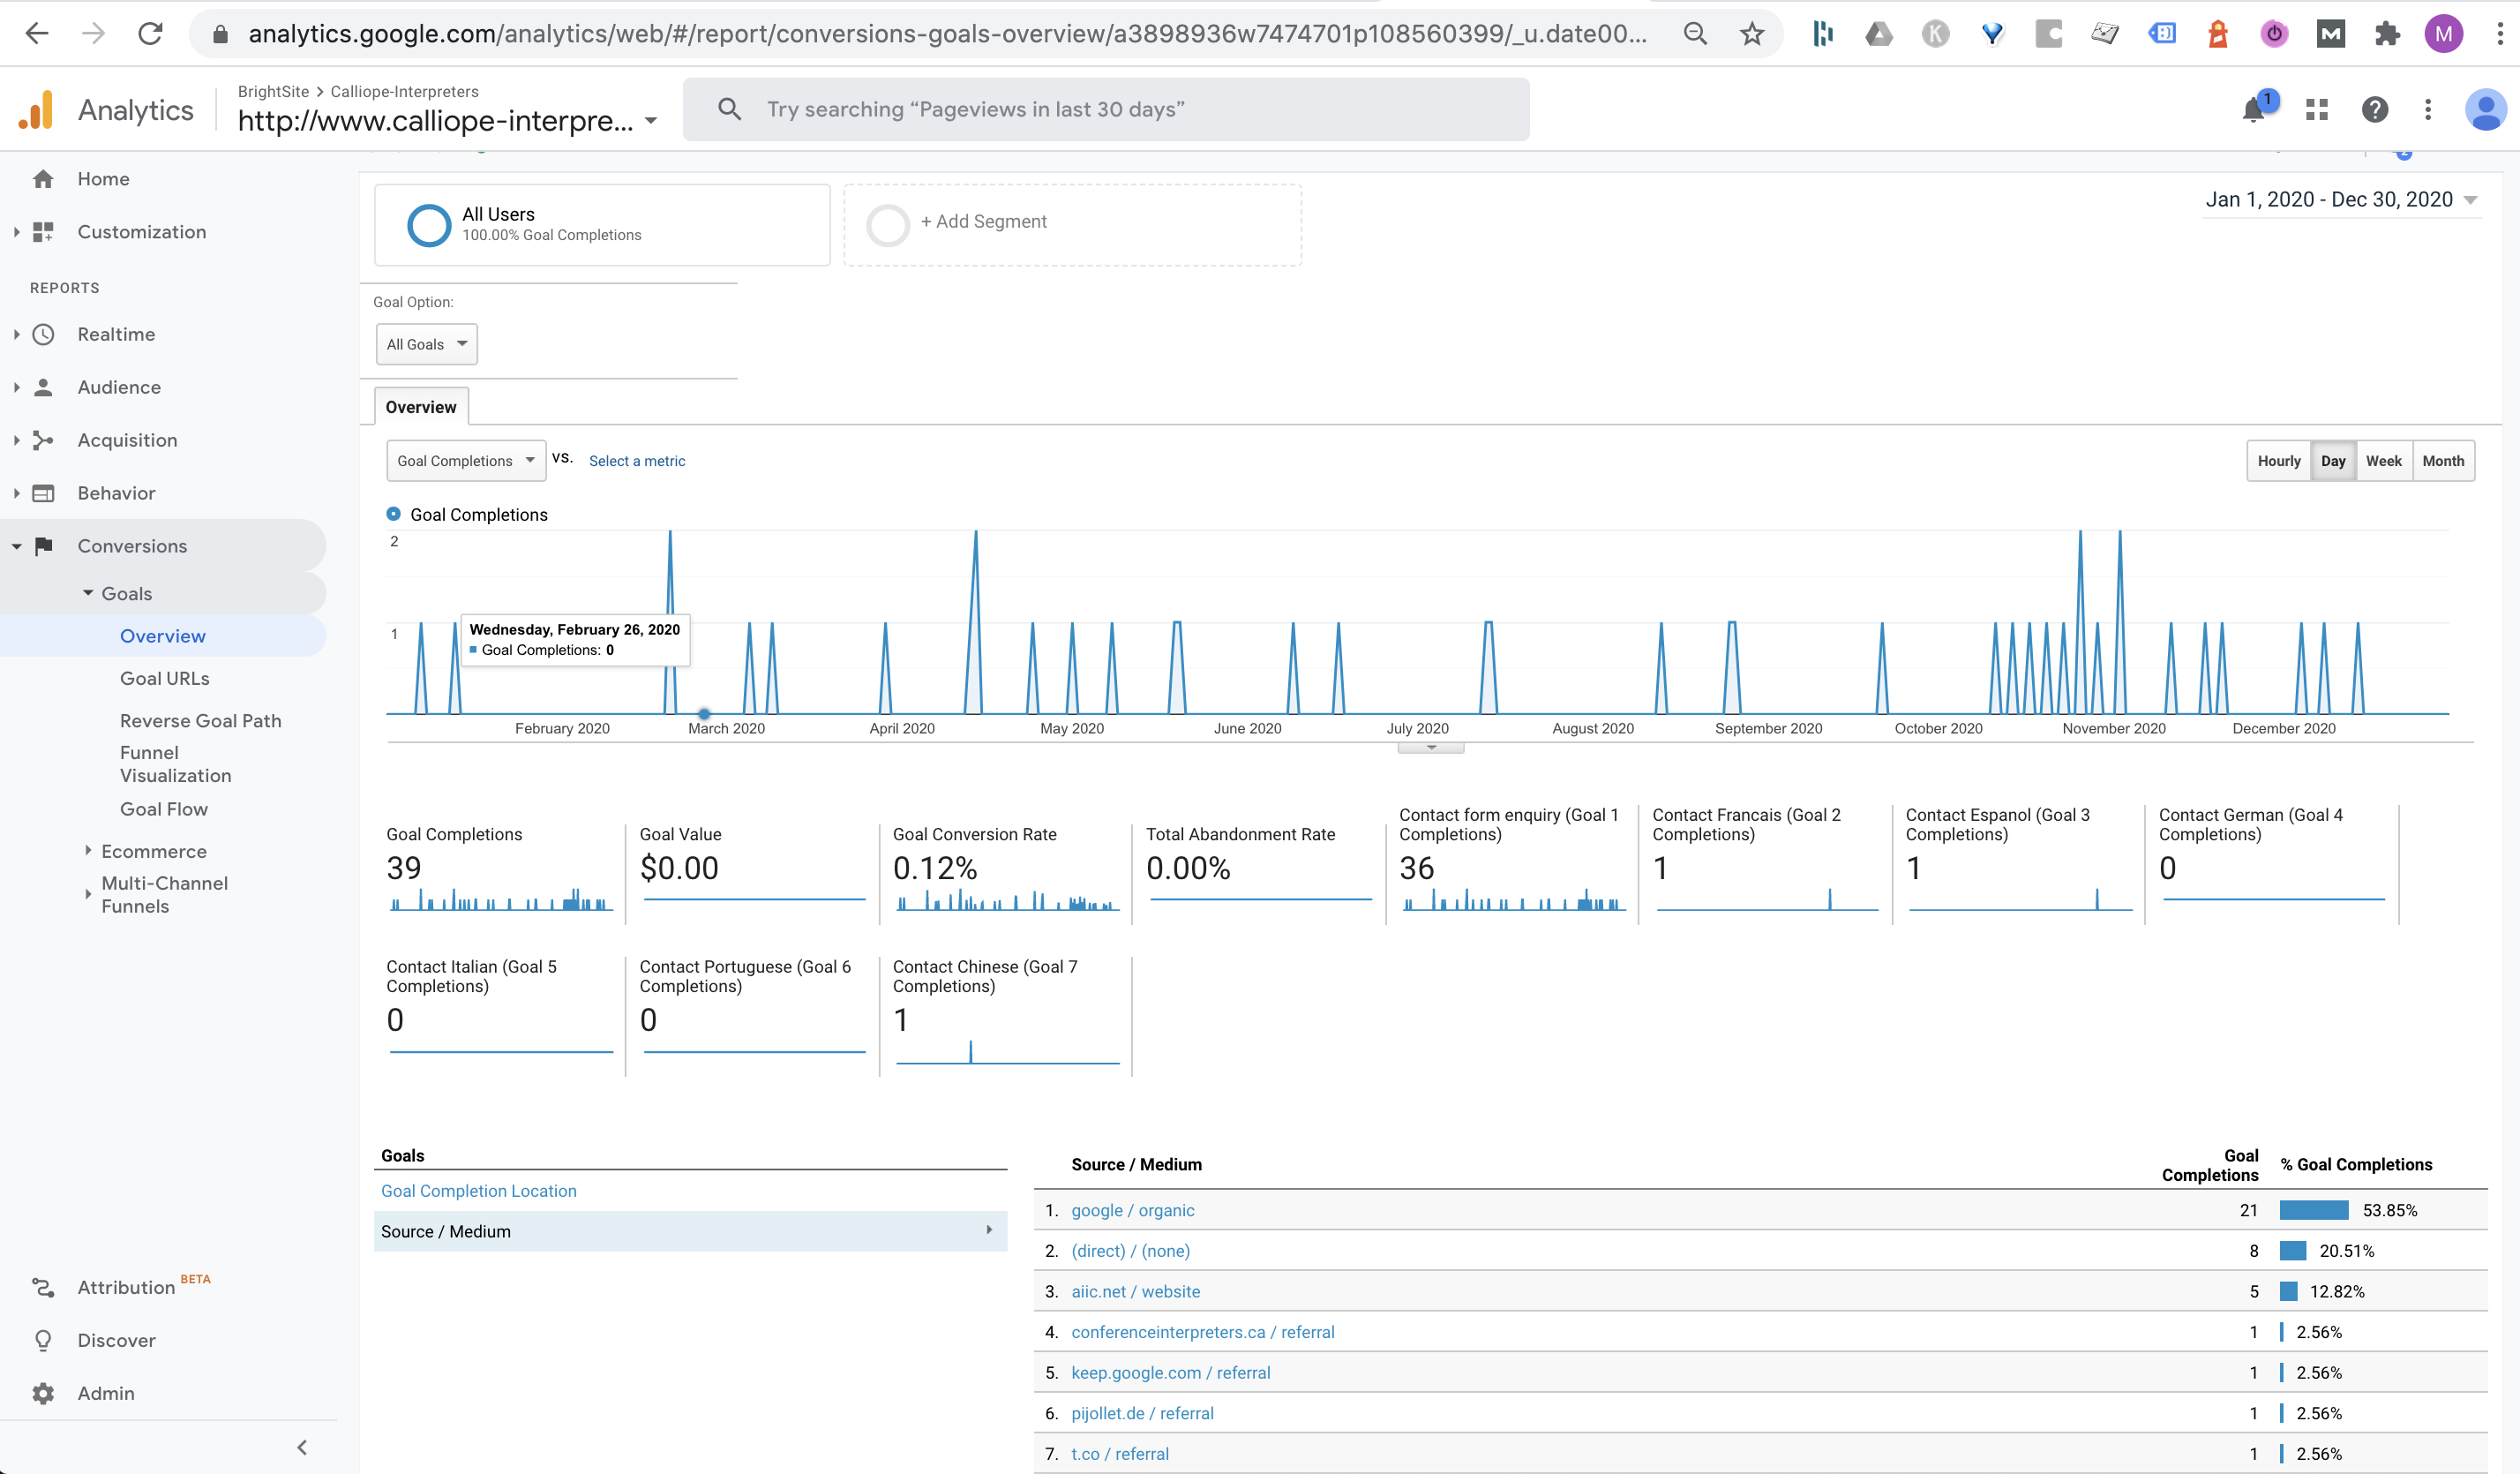Open google / organic source link

pyautogui.click(x=1132, y=1210)
